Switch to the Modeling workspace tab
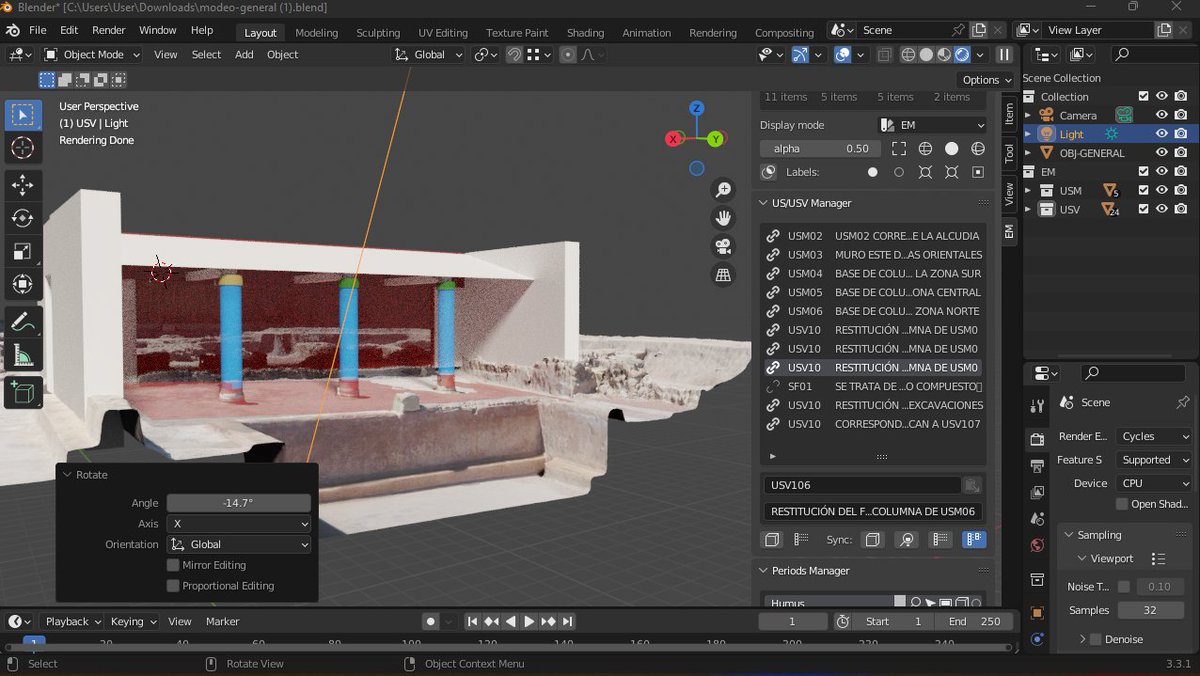The height and width of the screenshot is (676, 1200). (317, 32)
